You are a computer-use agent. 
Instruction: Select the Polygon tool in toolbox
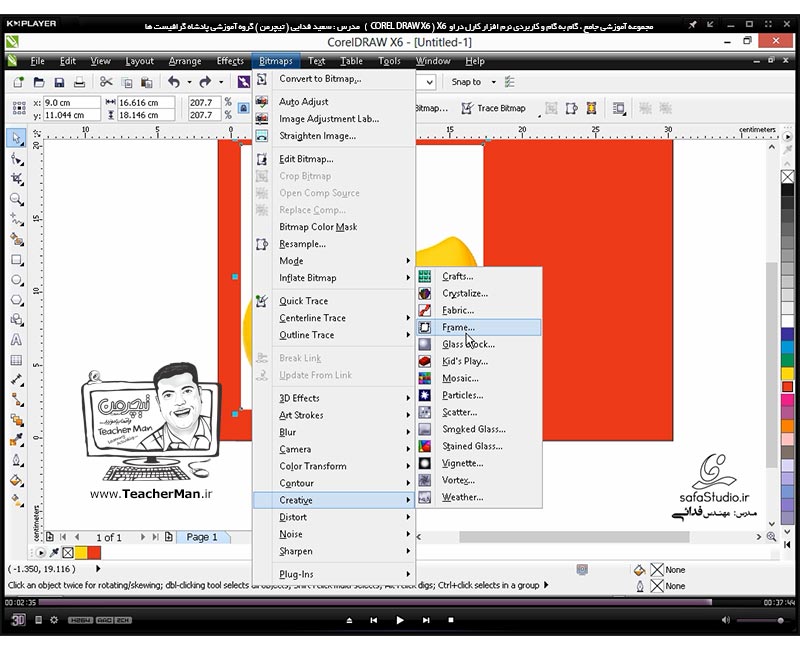17,300
